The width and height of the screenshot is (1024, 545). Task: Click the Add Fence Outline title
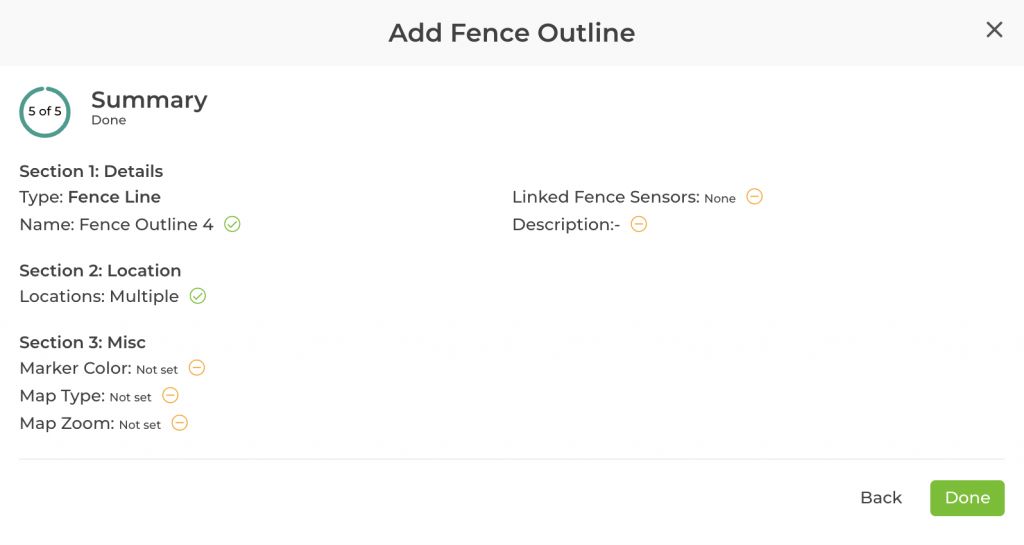tap(511, 33)
